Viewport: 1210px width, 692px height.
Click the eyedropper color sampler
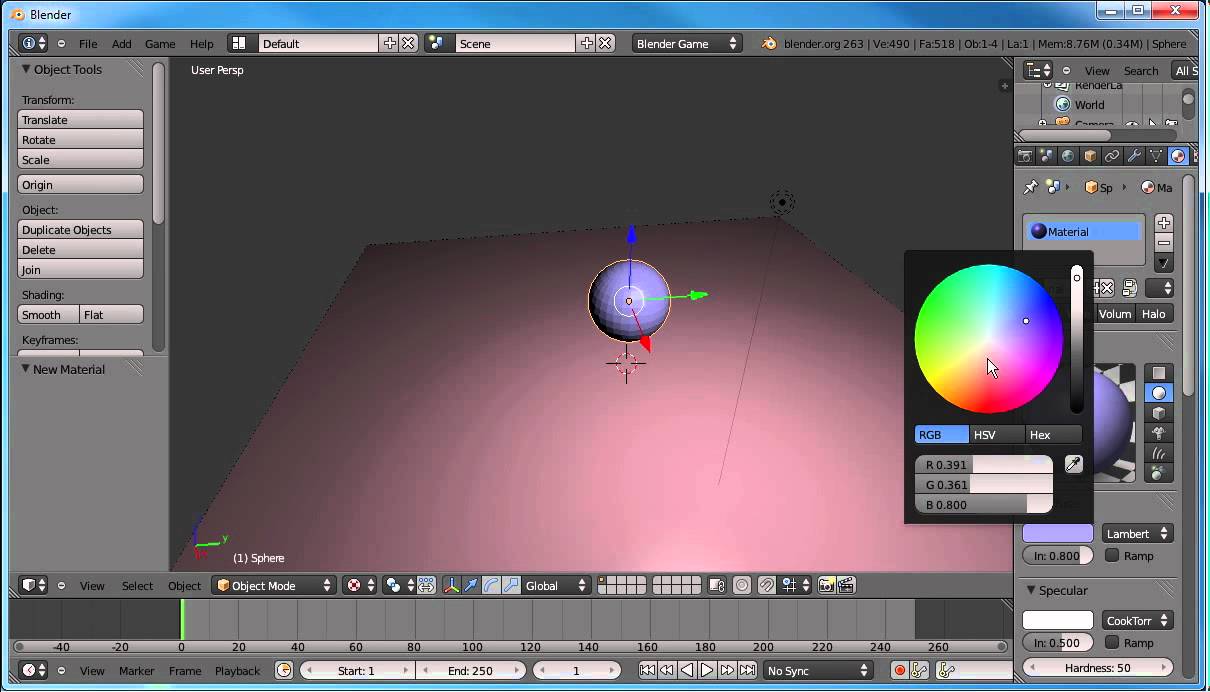1073,464
